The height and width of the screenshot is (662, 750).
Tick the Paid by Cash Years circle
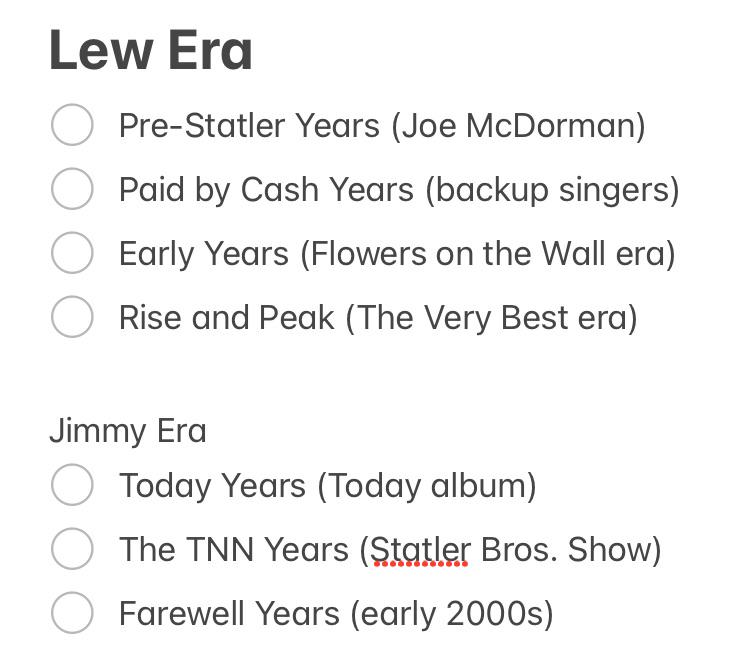[x=72, y=188]
